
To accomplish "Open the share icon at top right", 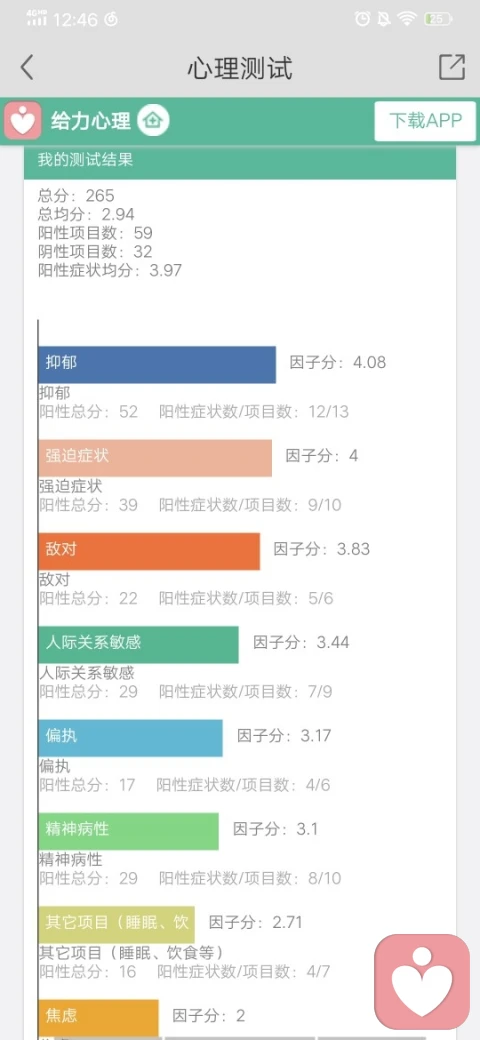I will pos(451,68).
